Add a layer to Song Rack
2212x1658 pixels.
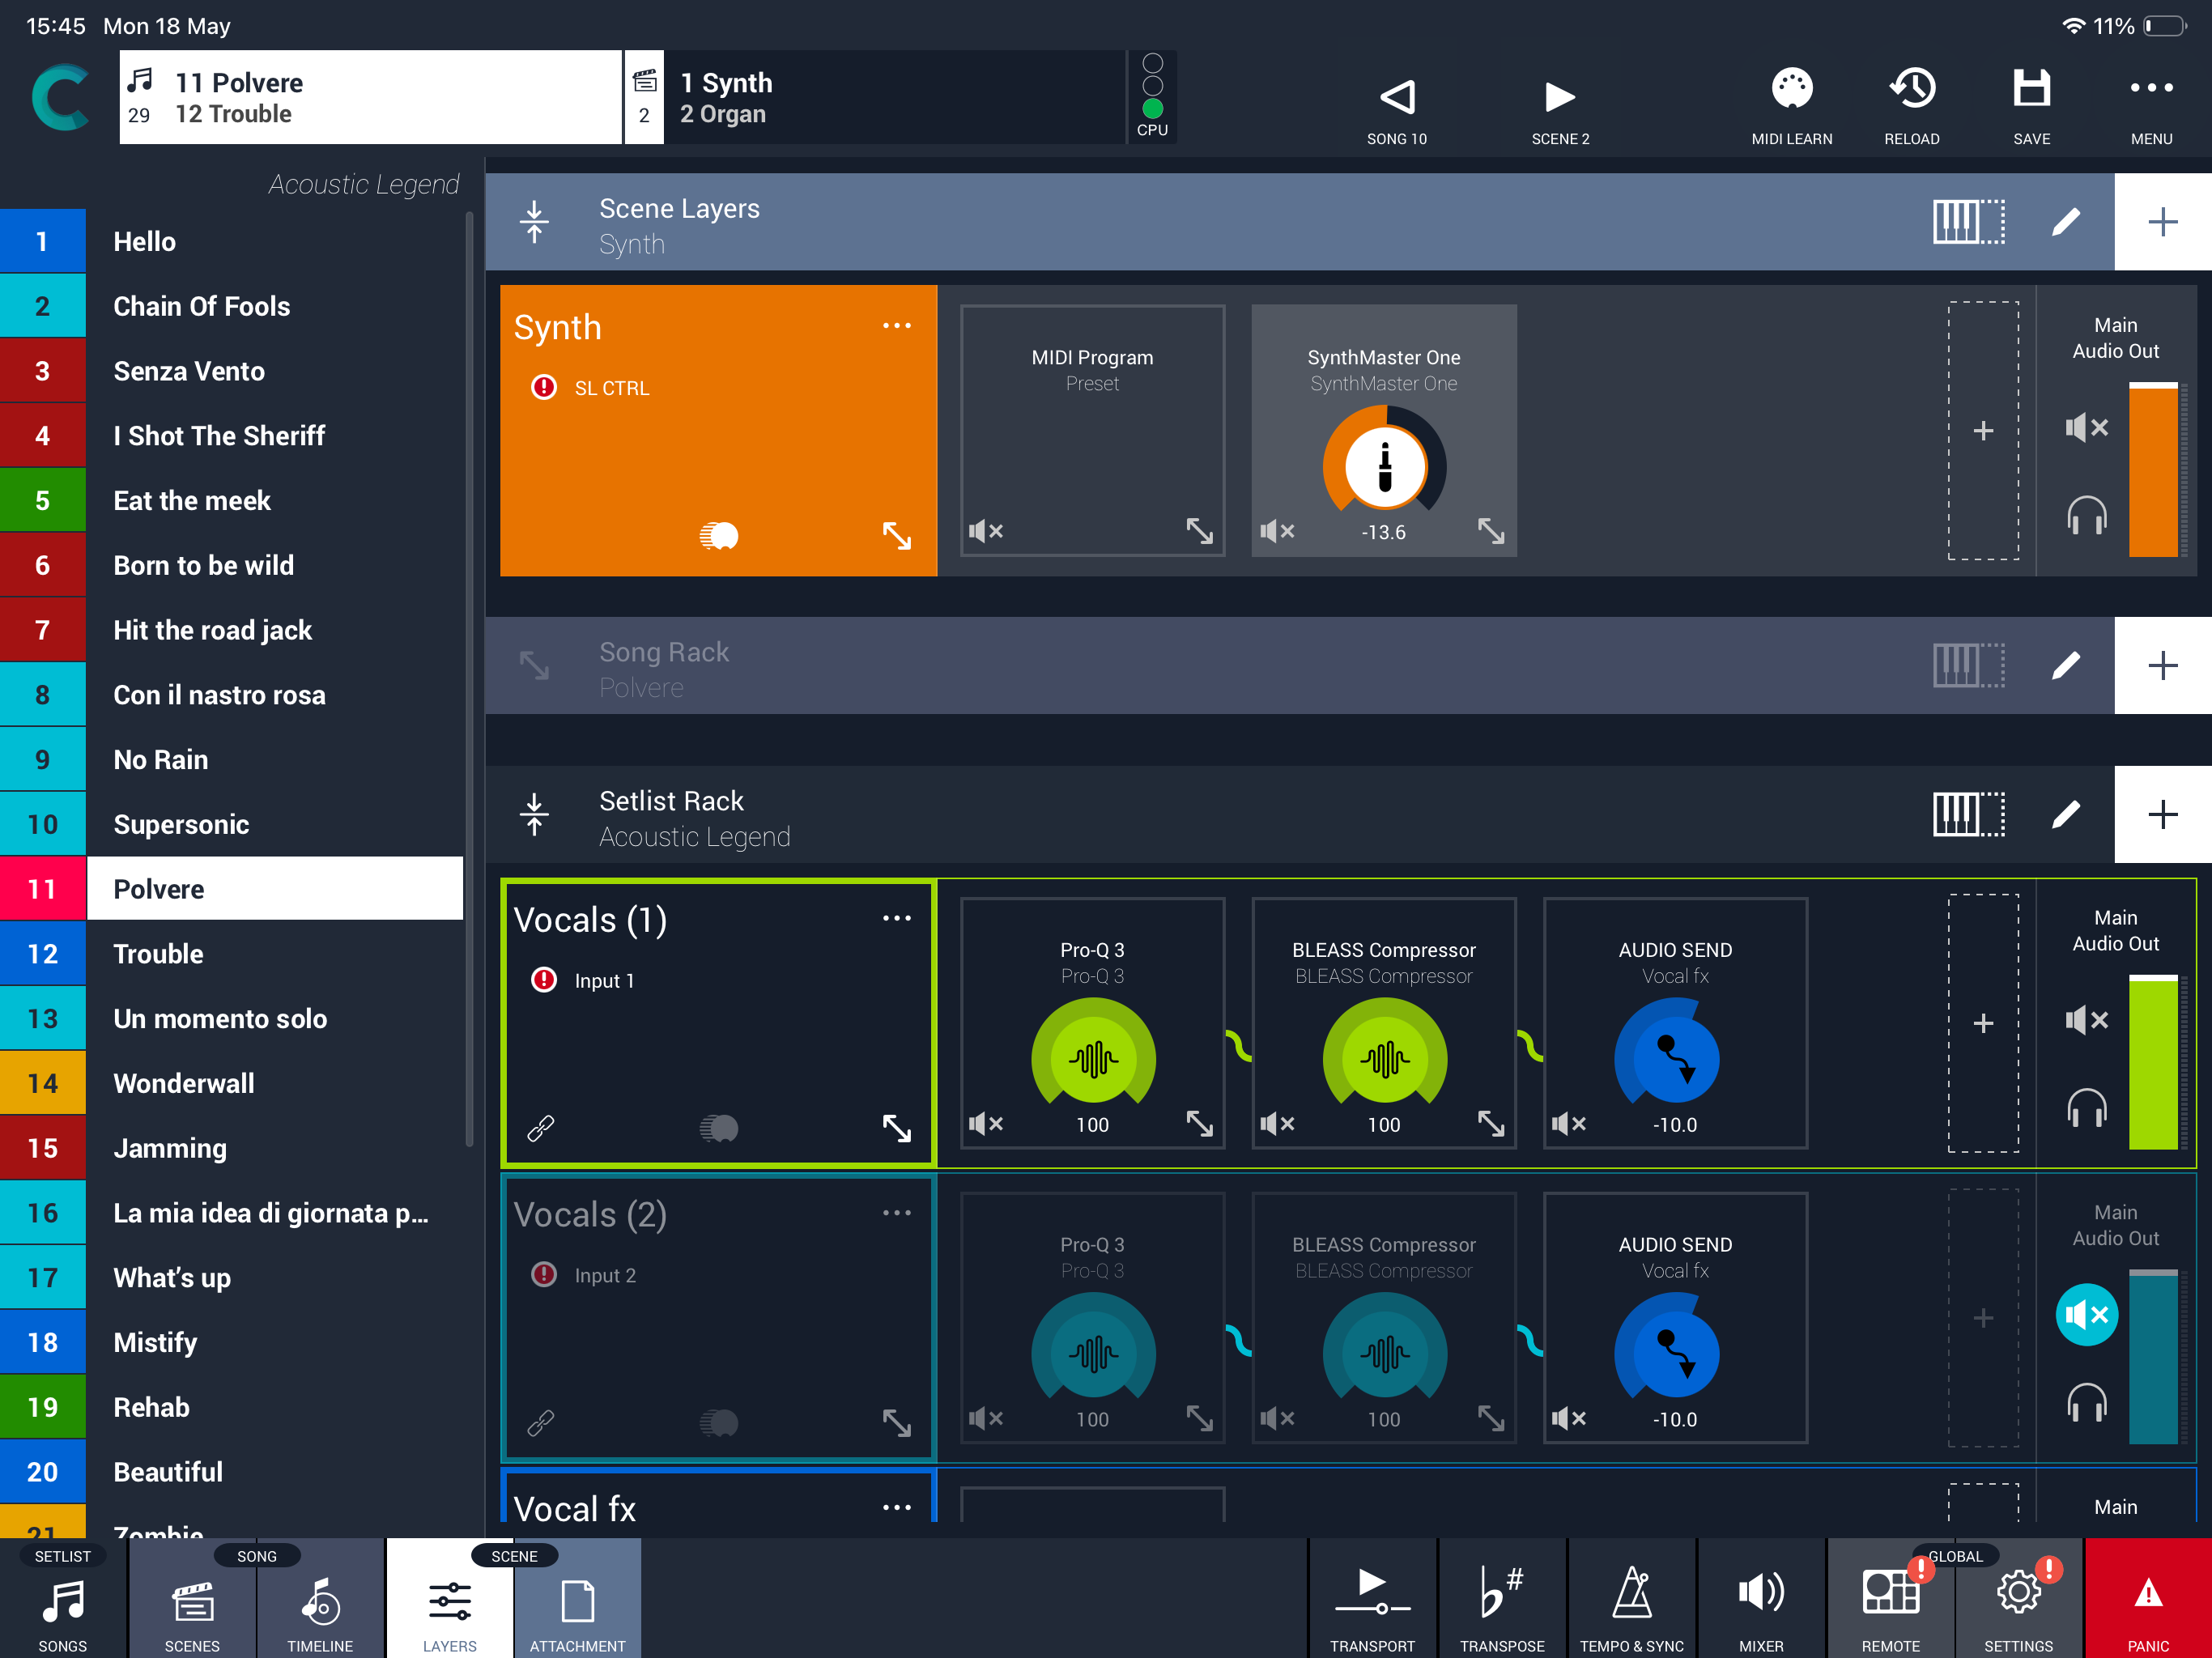(x=2162, y=665)
